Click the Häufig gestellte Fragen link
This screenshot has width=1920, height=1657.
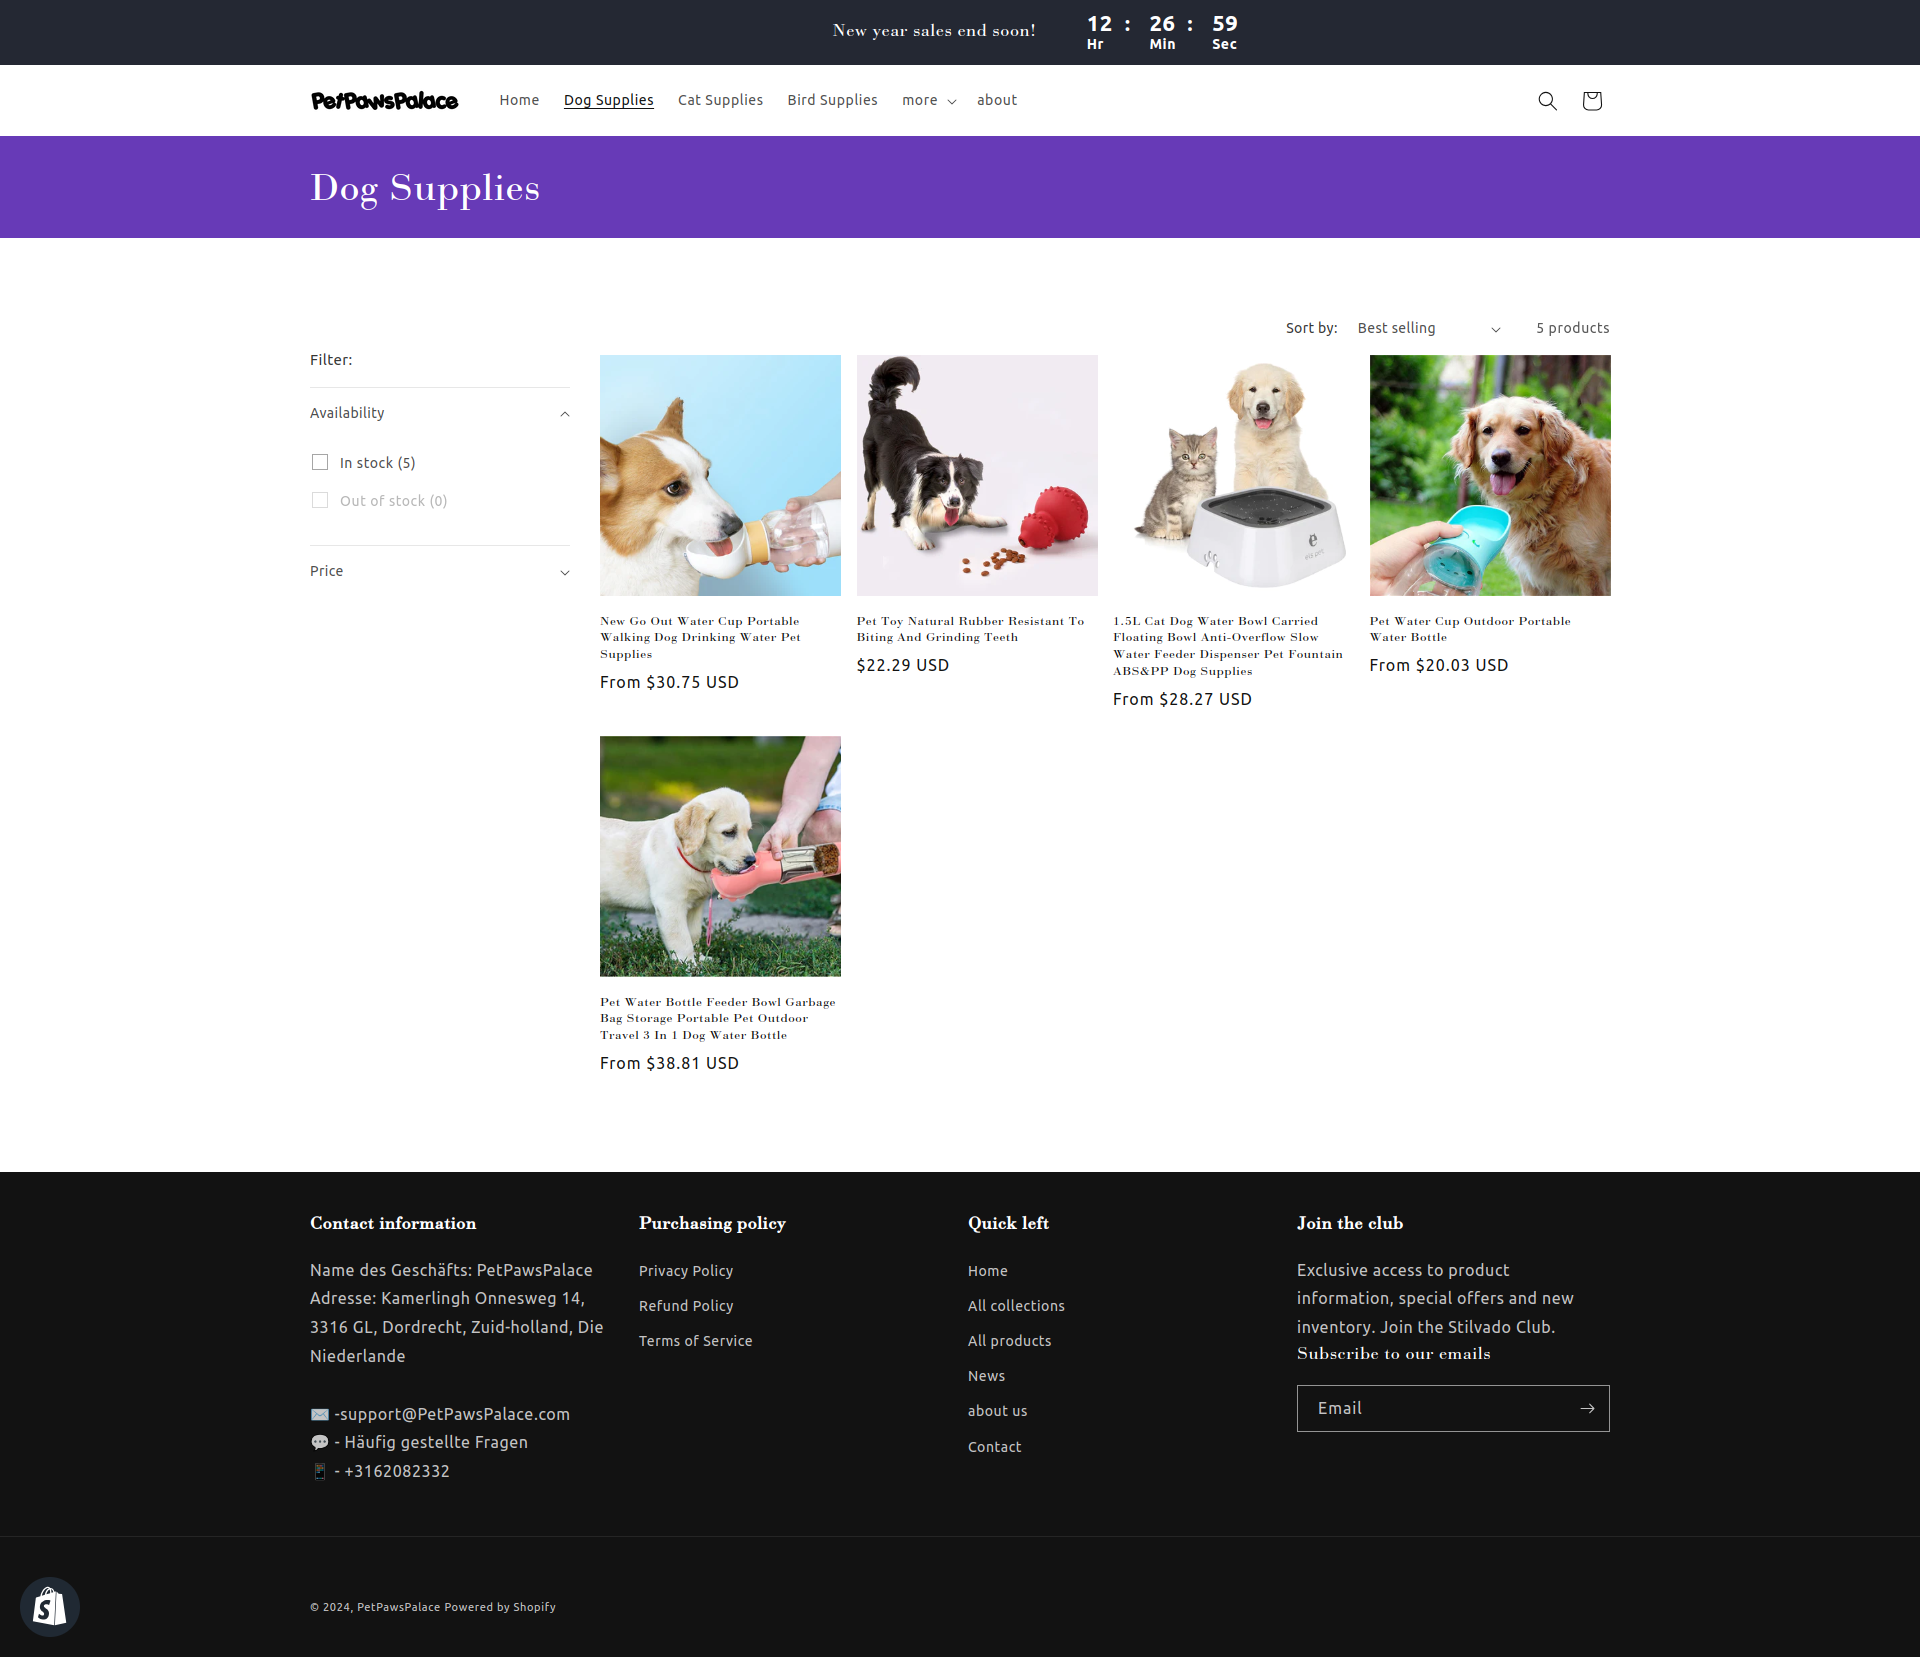tap(435, 1442)
